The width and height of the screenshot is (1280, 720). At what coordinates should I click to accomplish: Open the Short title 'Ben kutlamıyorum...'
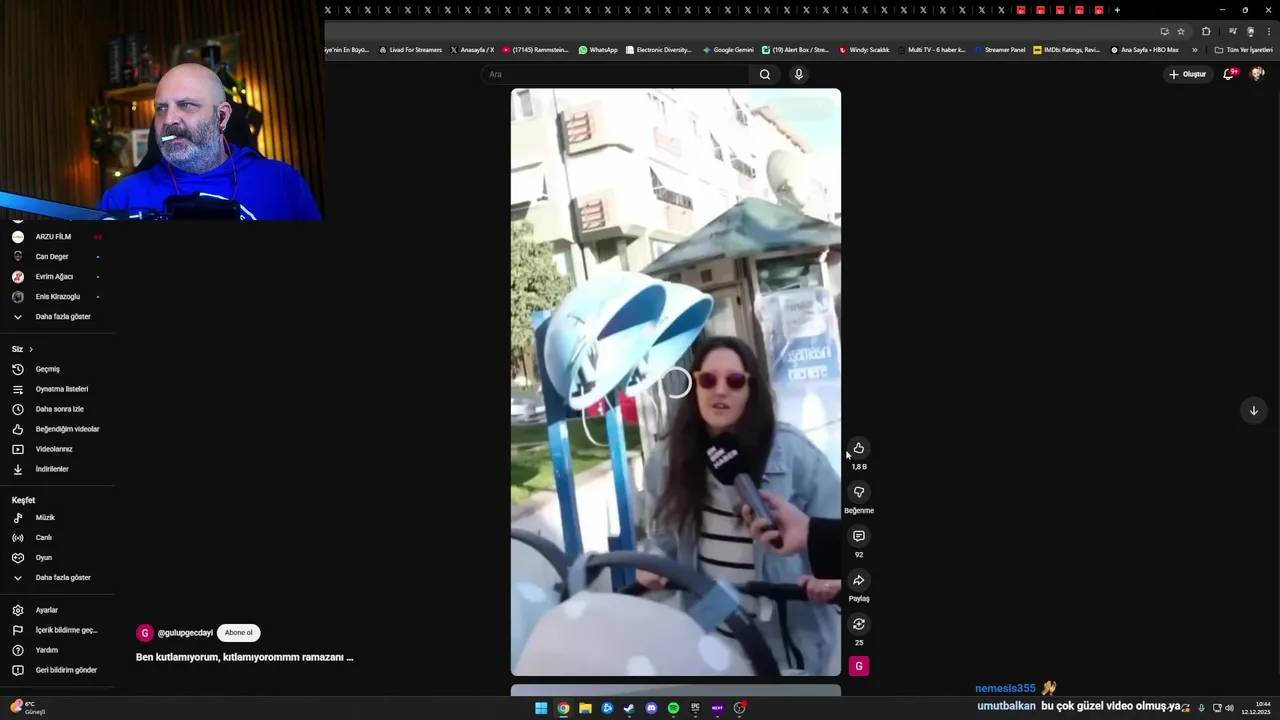244,657
